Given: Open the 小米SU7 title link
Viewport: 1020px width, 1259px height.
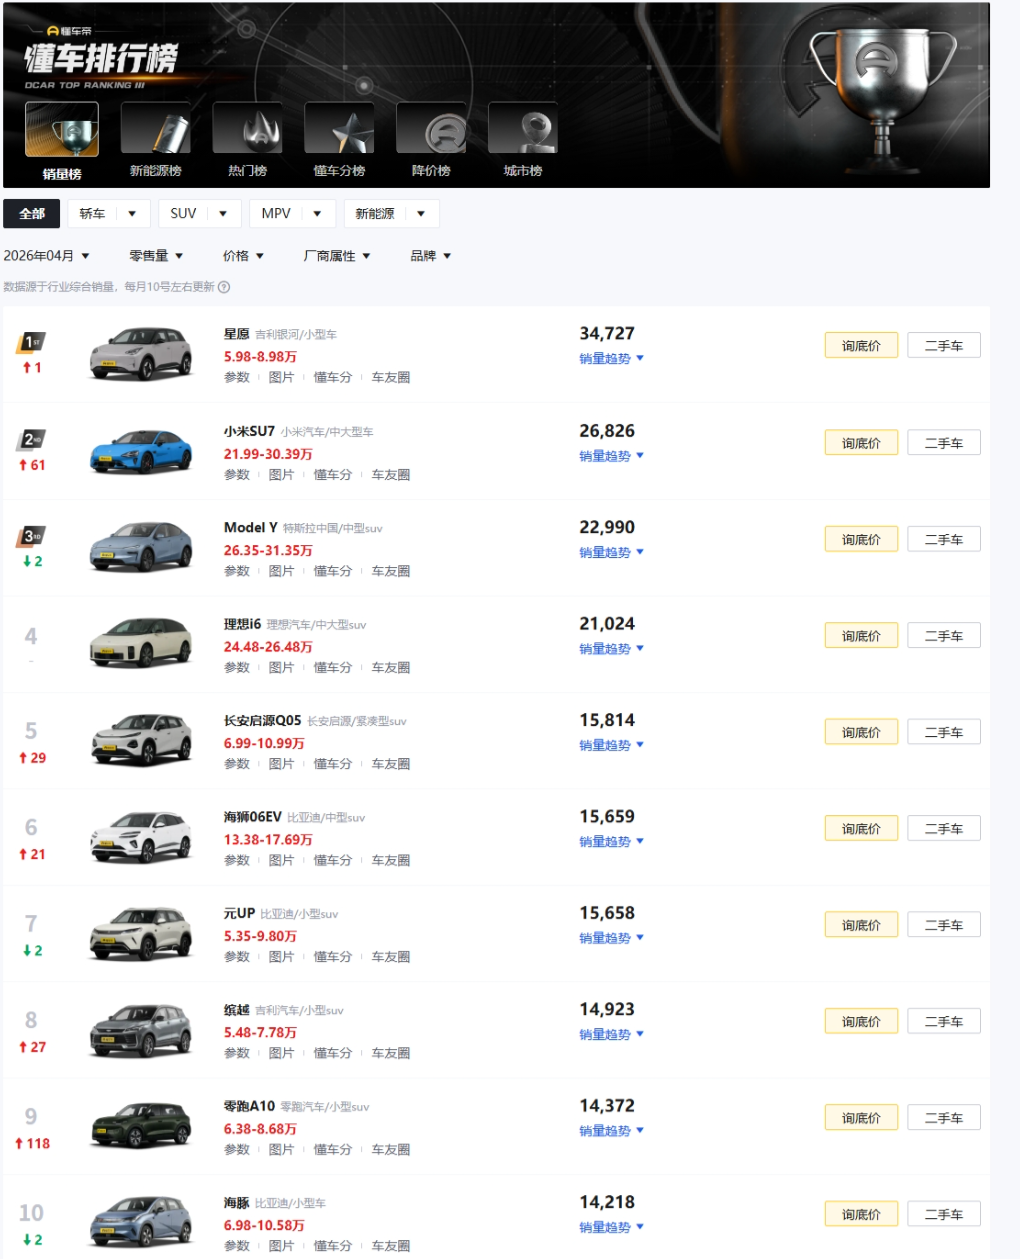Looking at the screenshot, I should click(x=249, y=431).
